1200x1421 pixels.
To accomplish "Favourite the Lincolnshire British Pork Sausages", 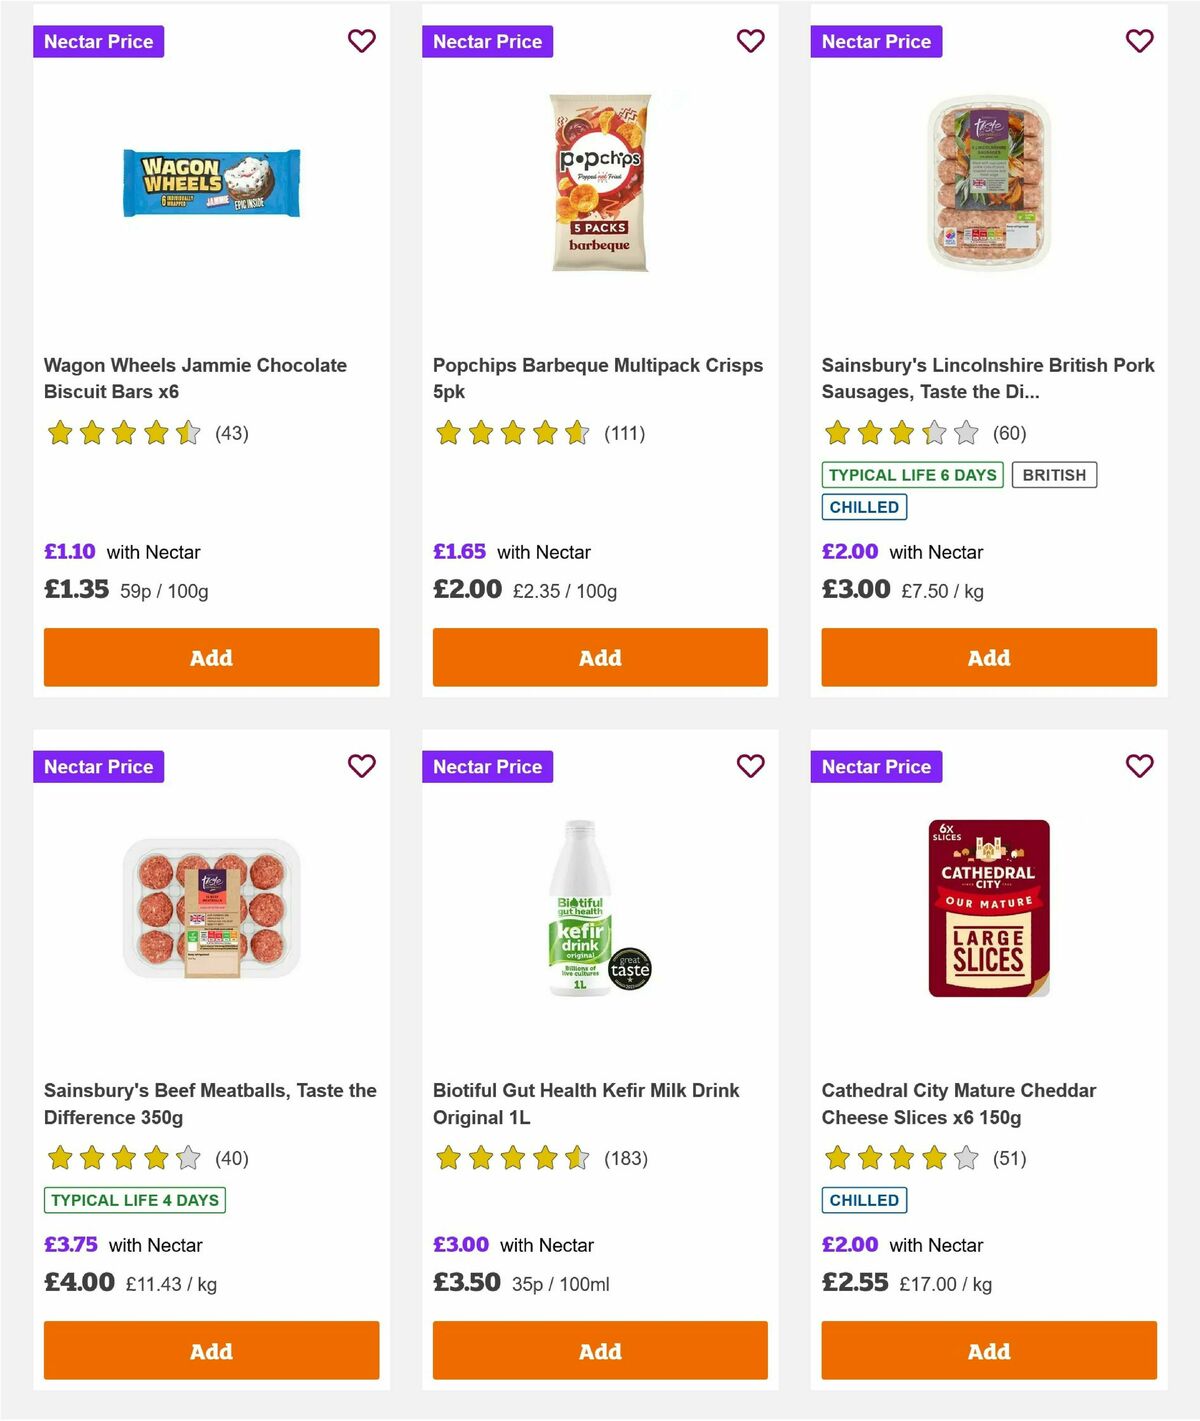I will (1139, 41).
